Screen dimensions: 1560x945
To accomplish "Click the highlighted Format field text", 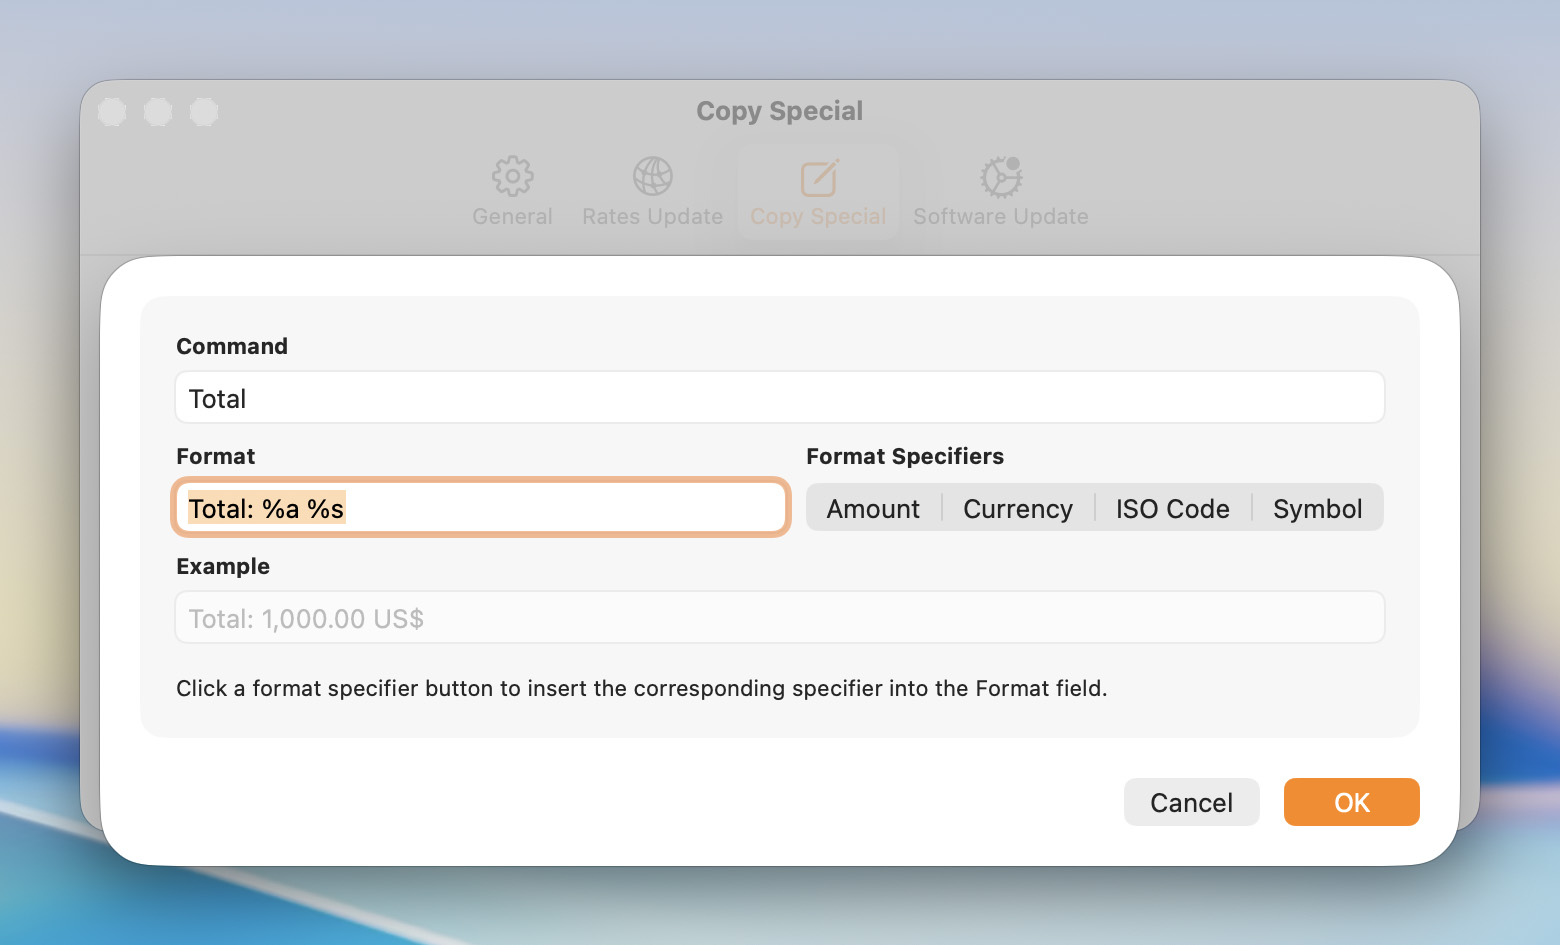I will (266, 507).
